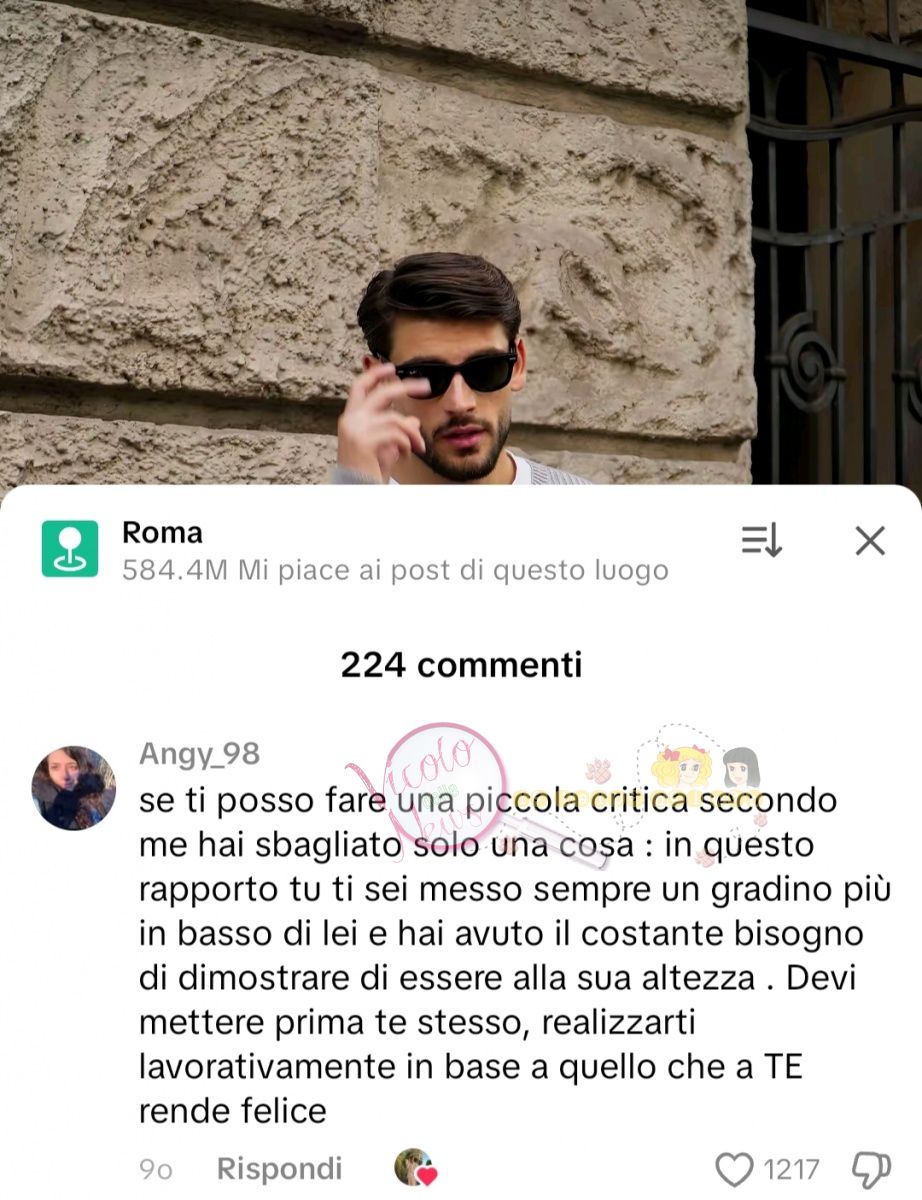Tap the Angy_98 username
Viewport: 922px width, 1200px height.
point(199,754)
